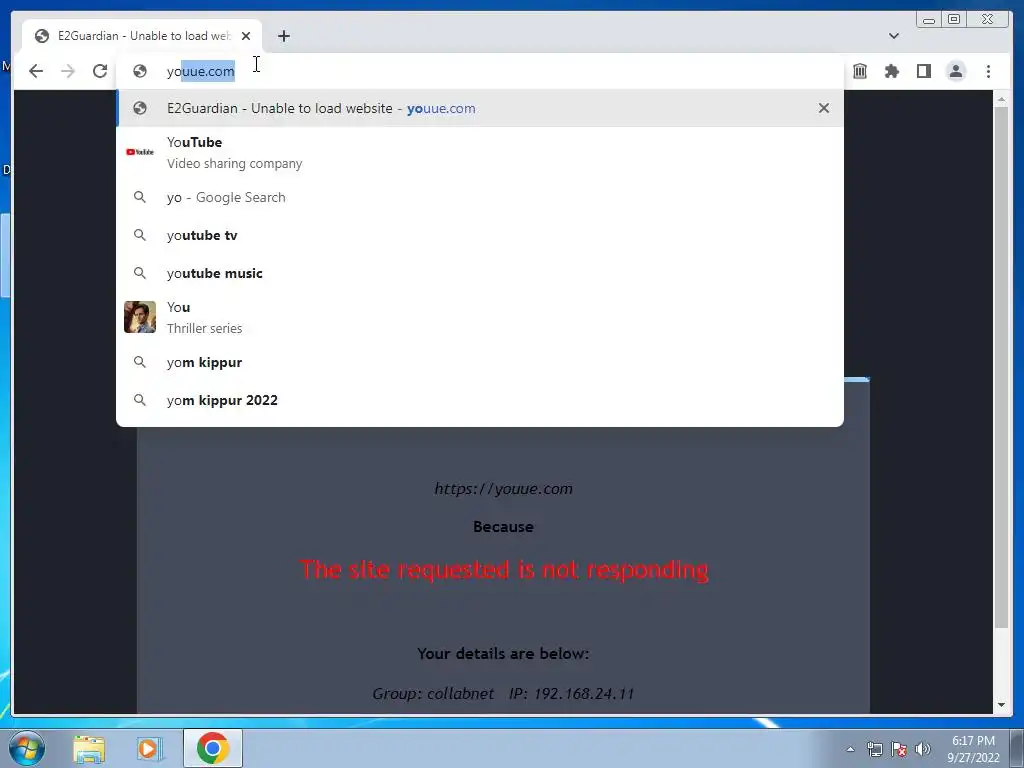The image size is (1024, 768).
Task: Click the scrollbar down arrow
Action: [x=1001, y=705]
